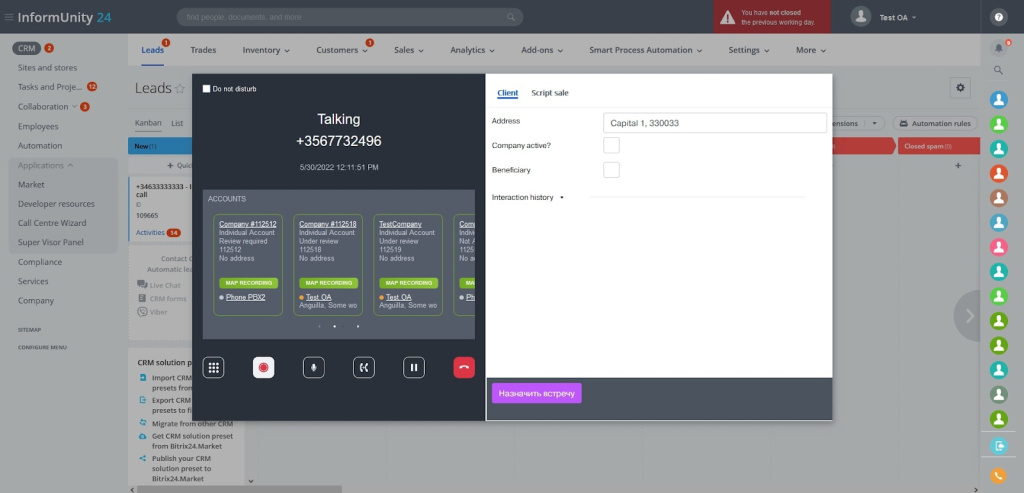Click the call transfer icon

pos(364,368)
